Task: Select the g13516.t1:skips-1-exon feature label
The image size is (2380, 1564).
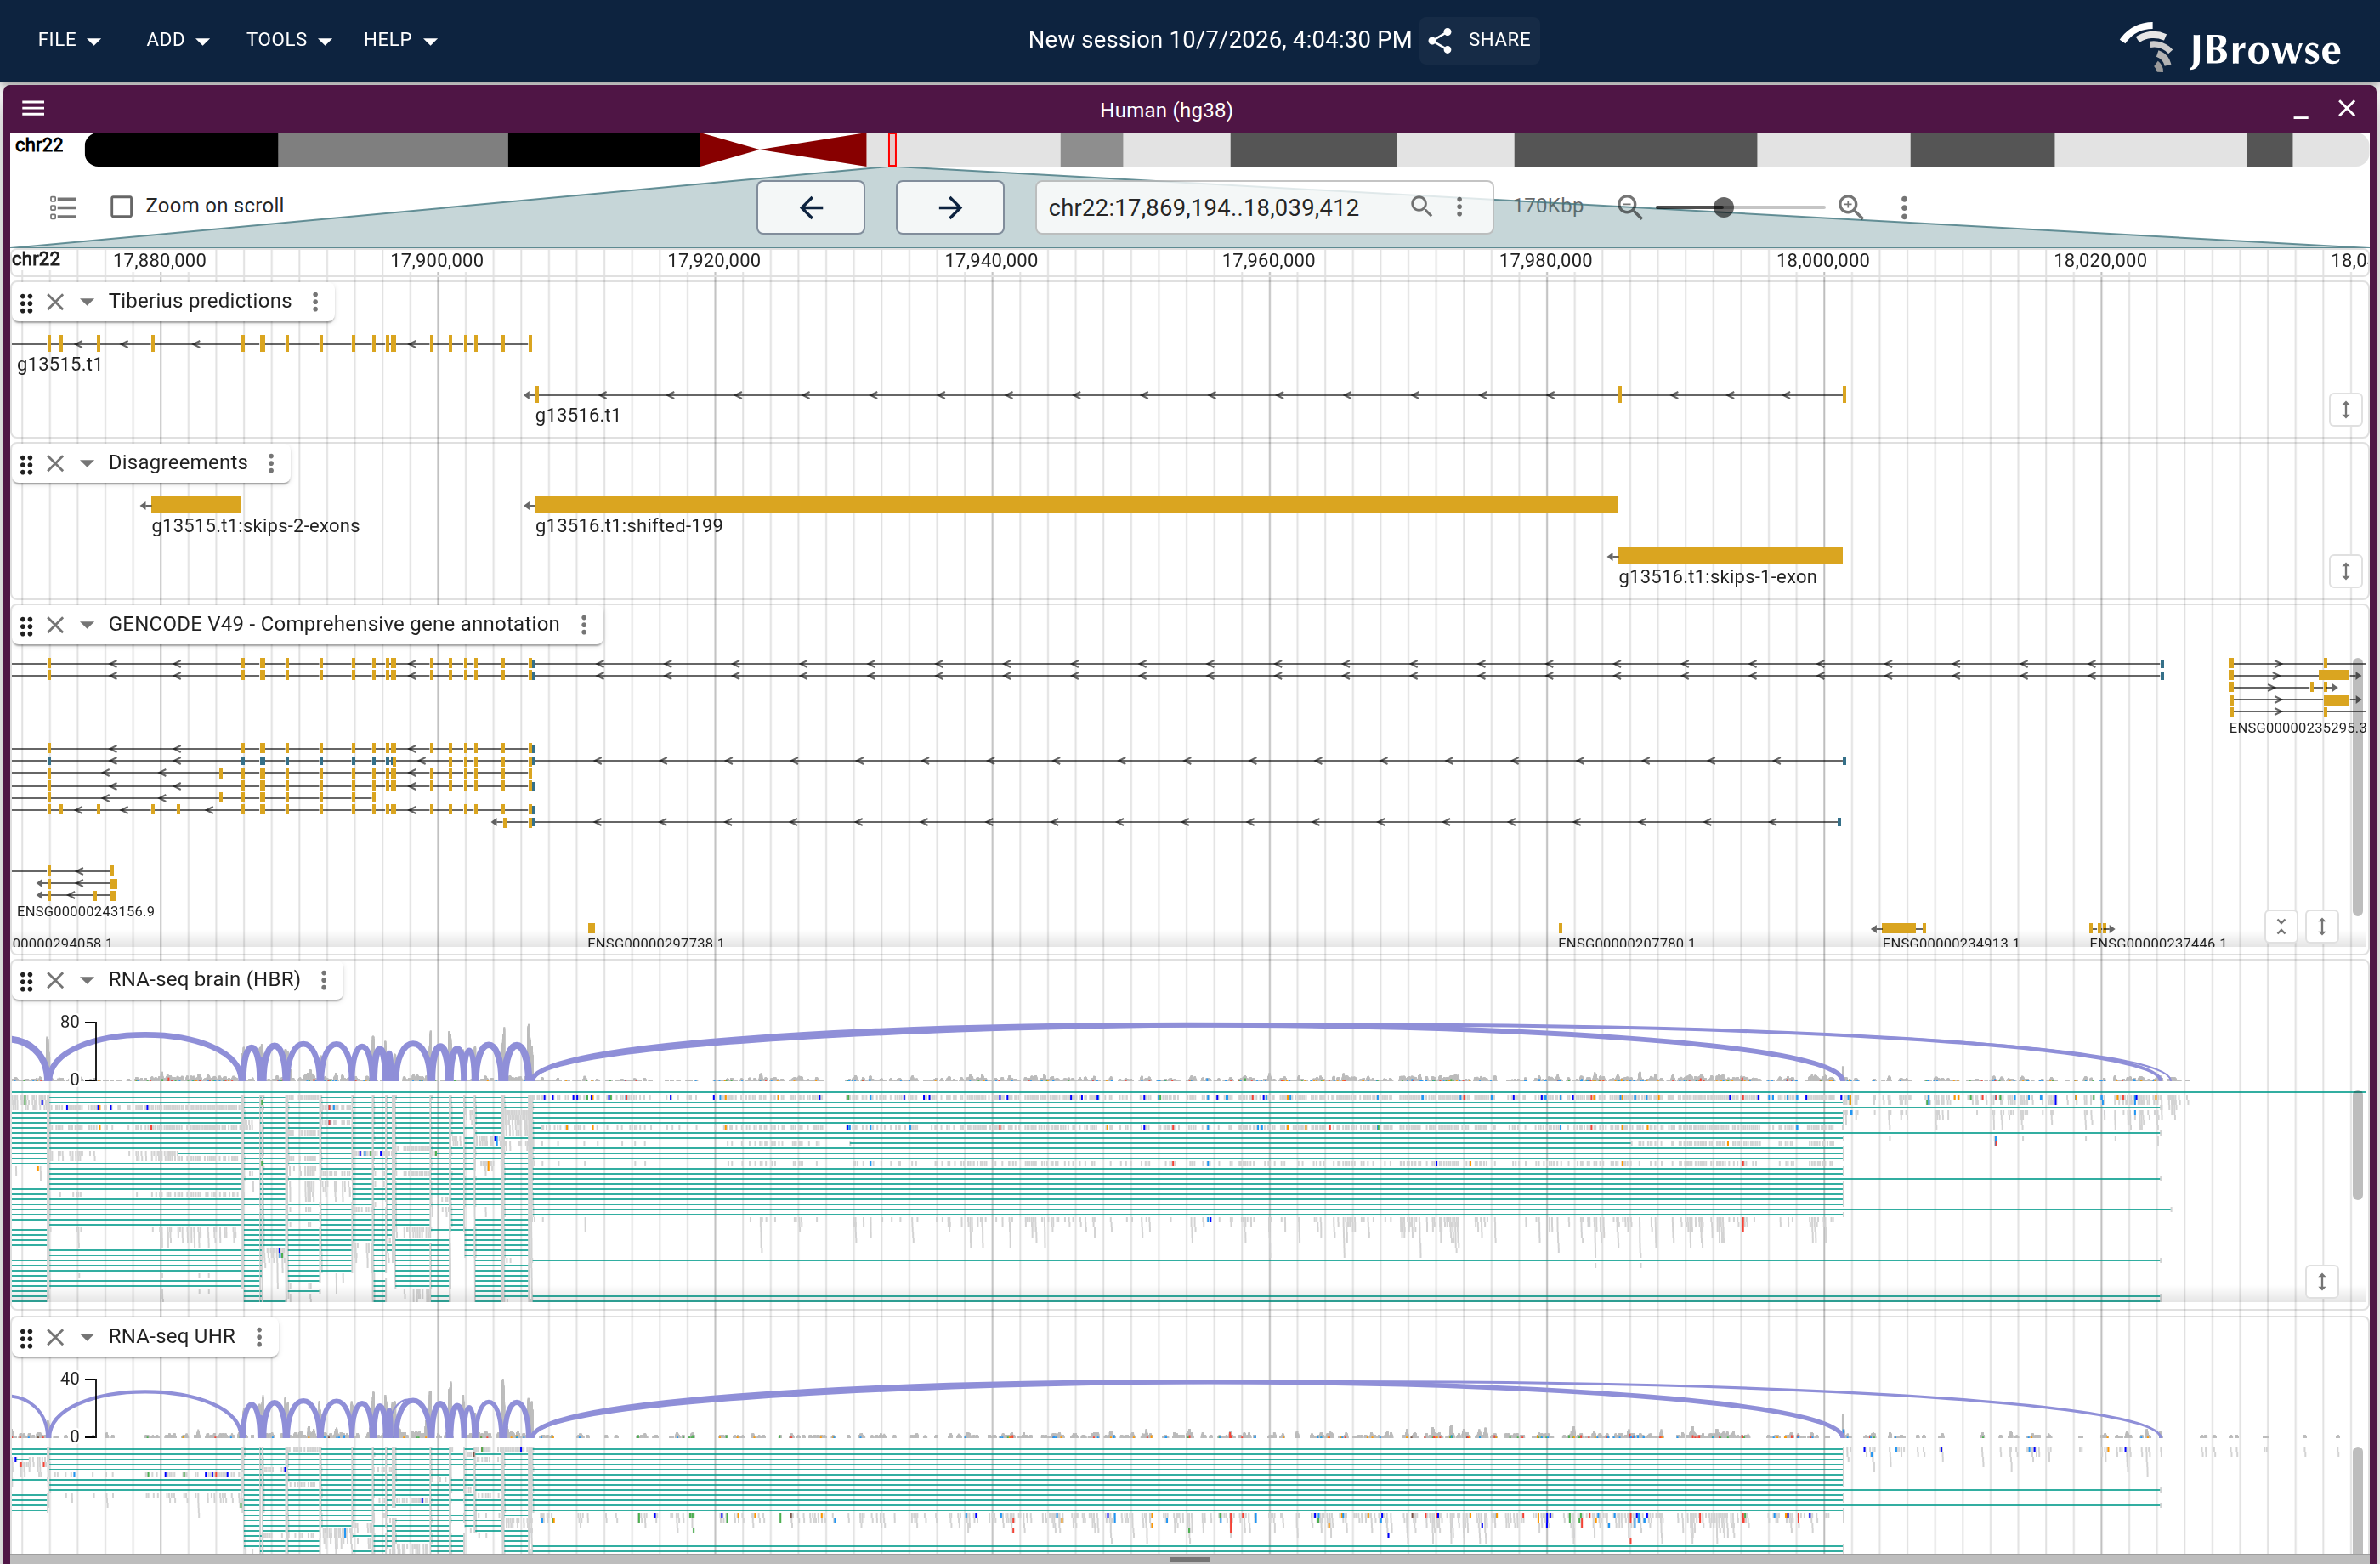Action: [1717, 577]
